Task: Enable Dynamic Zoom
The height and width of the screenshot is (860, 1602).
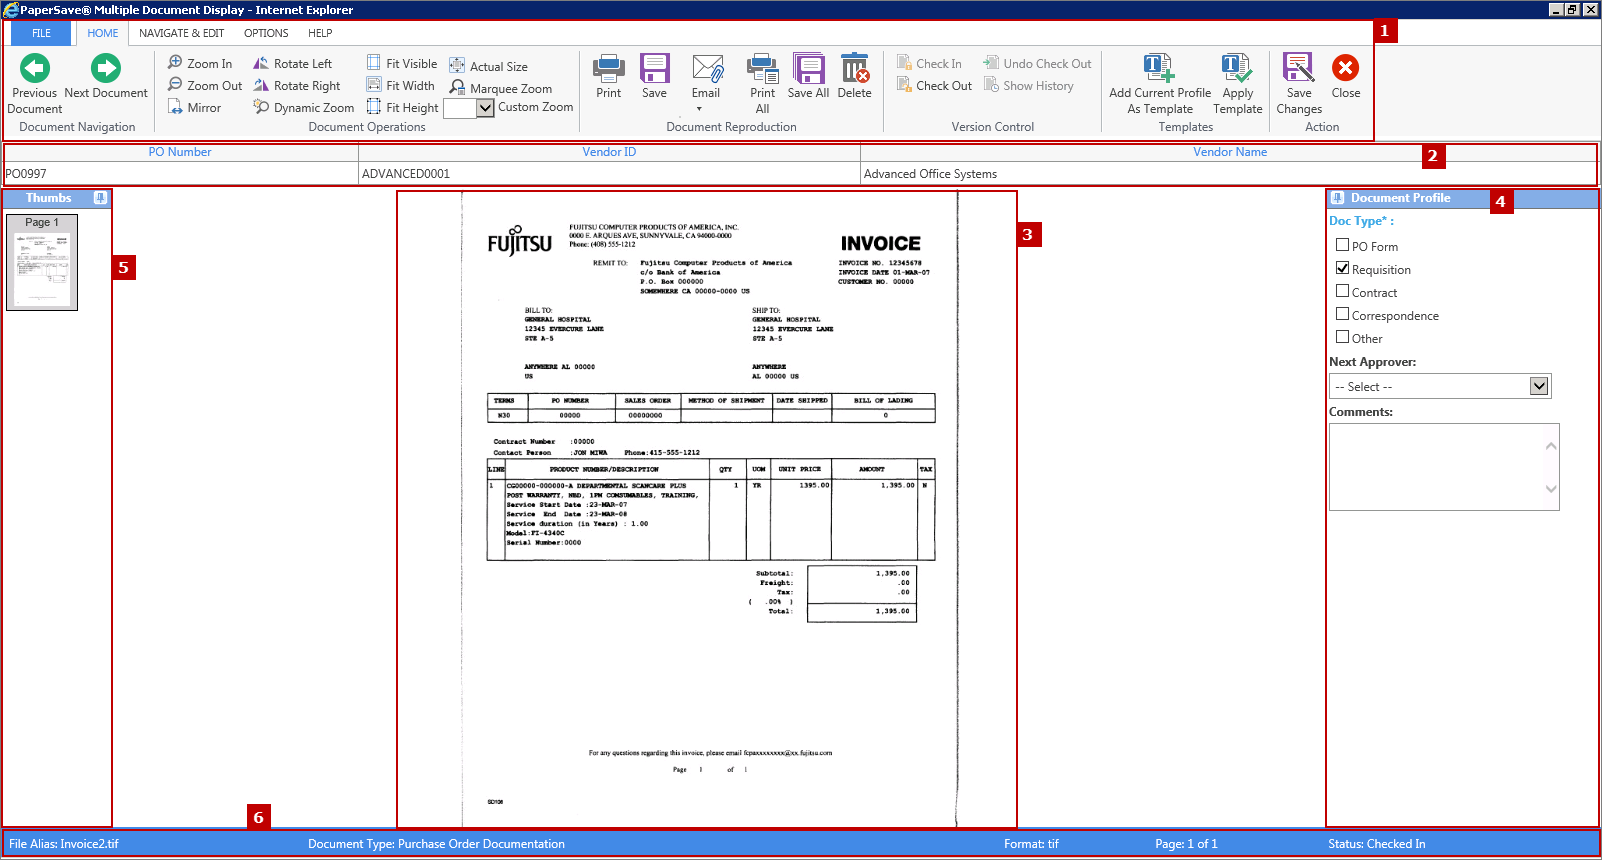Action: [304, 107]
